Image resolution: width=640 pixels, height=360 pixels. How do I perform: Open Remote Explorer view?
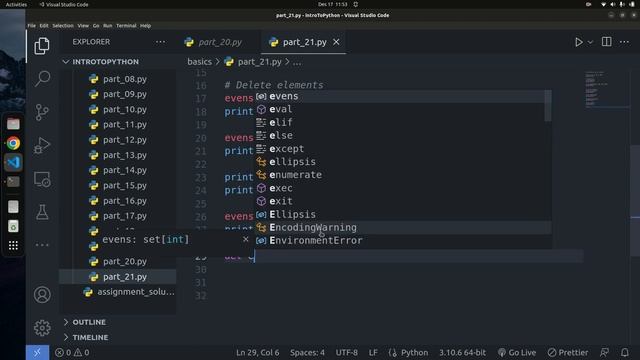(42, 179)
